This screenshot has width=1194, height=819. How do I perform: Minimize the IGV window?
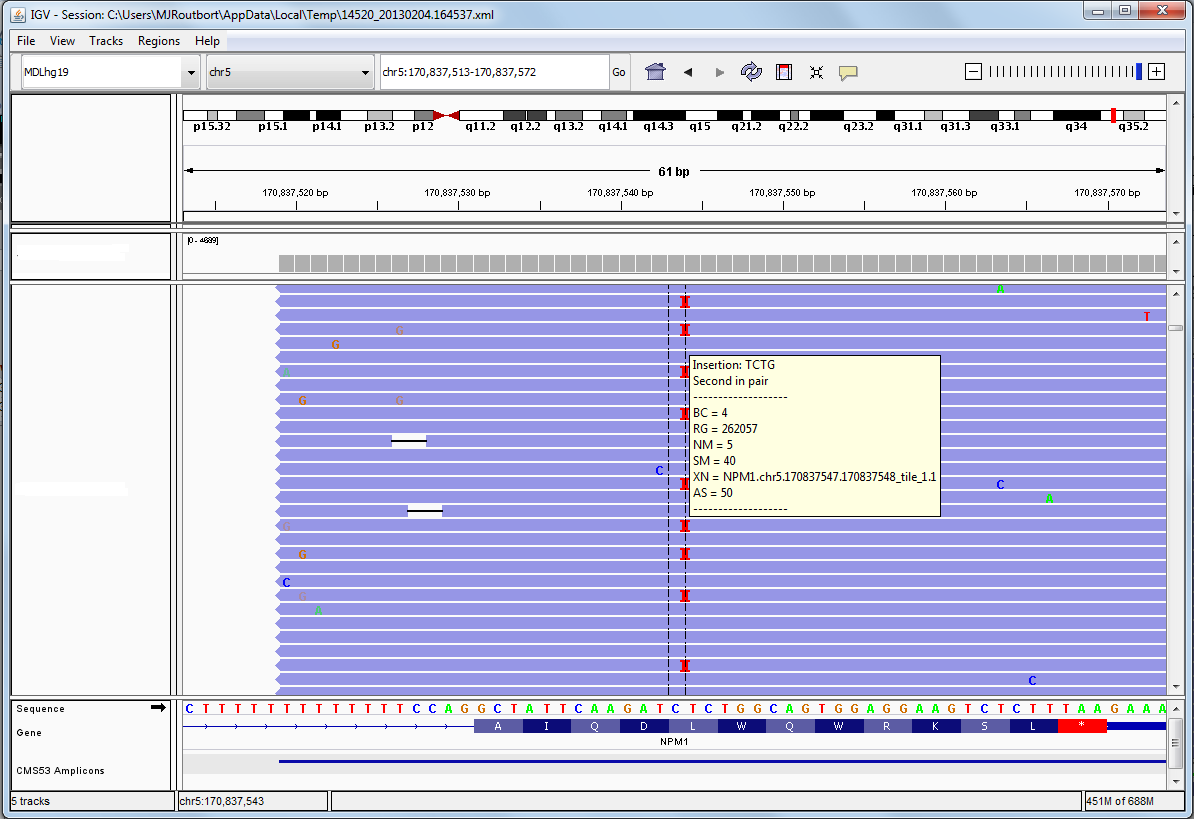click(x=1098, y=11)
